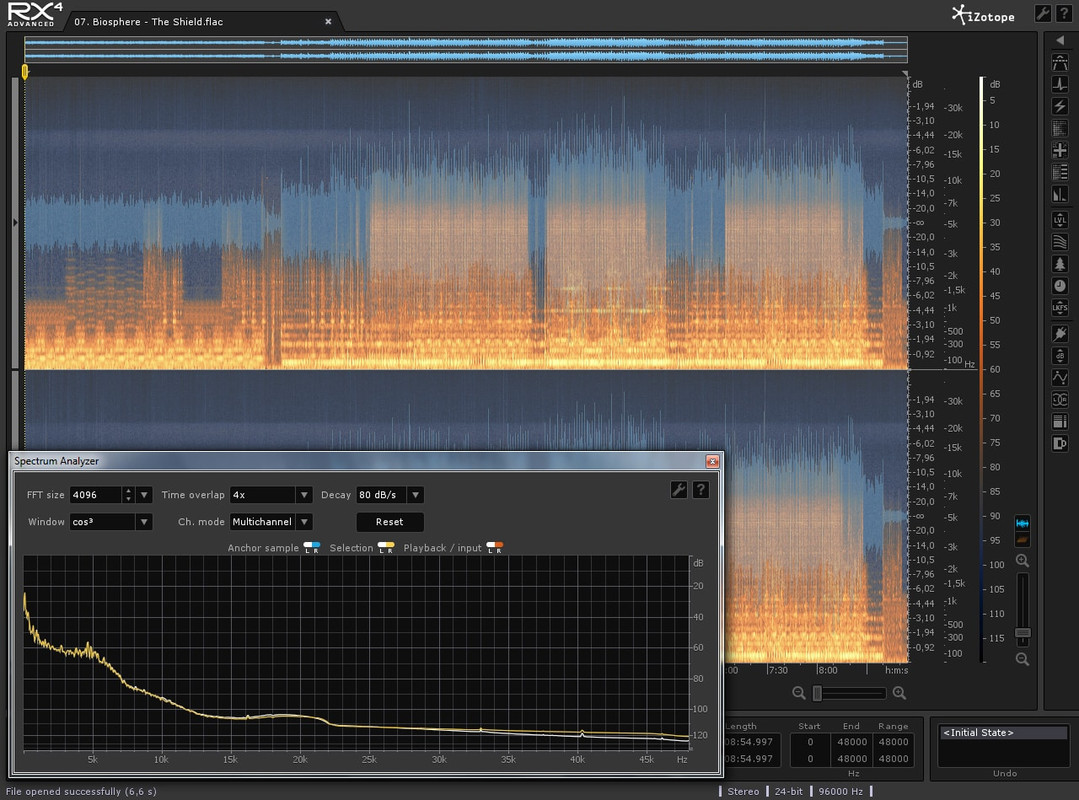This screenshot has width=1079, height=800.
Task: Open the Leveler LVL module
Action: click(1060, 220)
